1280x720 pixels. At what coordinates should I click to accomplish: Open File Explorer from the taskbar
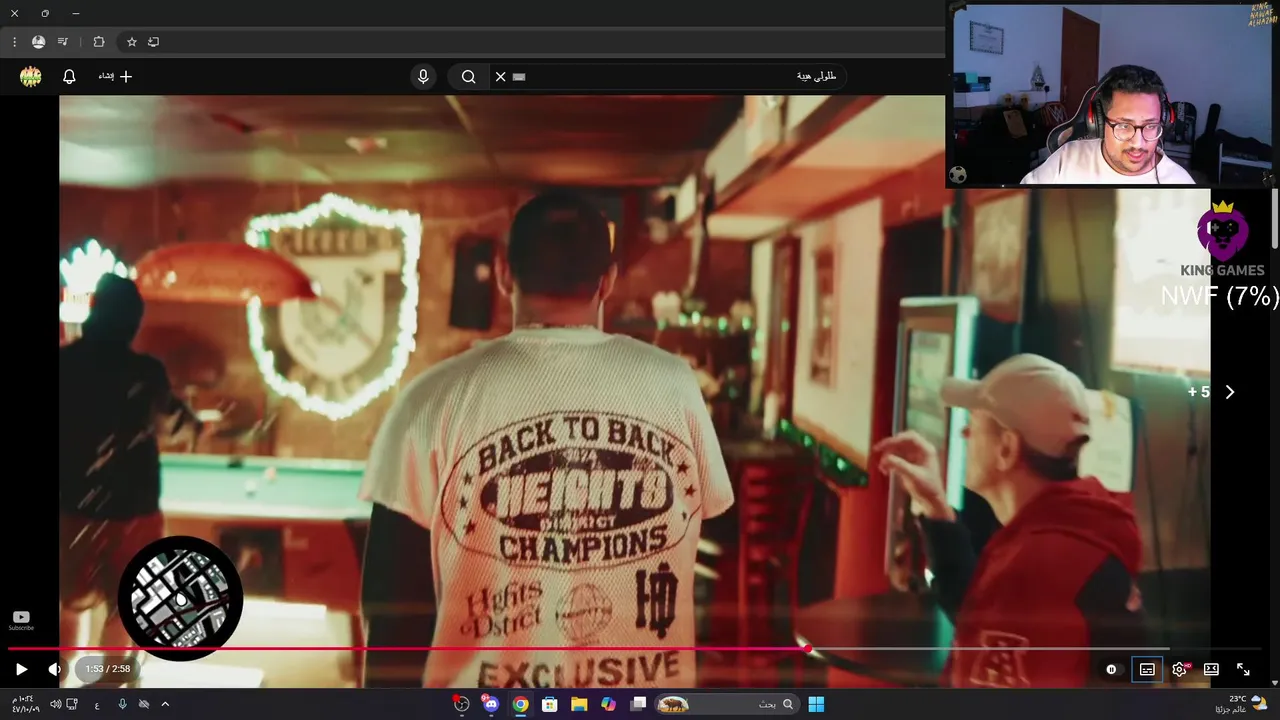point(579,704)
